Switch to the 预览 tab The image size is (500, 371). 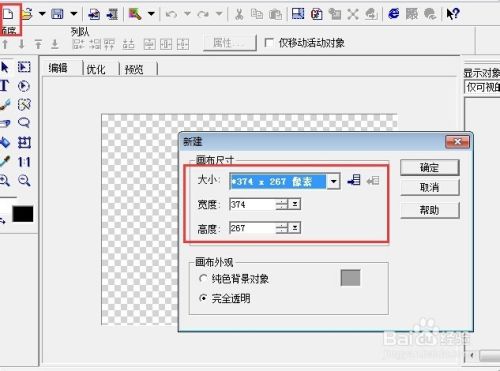[x=134, y=69]
